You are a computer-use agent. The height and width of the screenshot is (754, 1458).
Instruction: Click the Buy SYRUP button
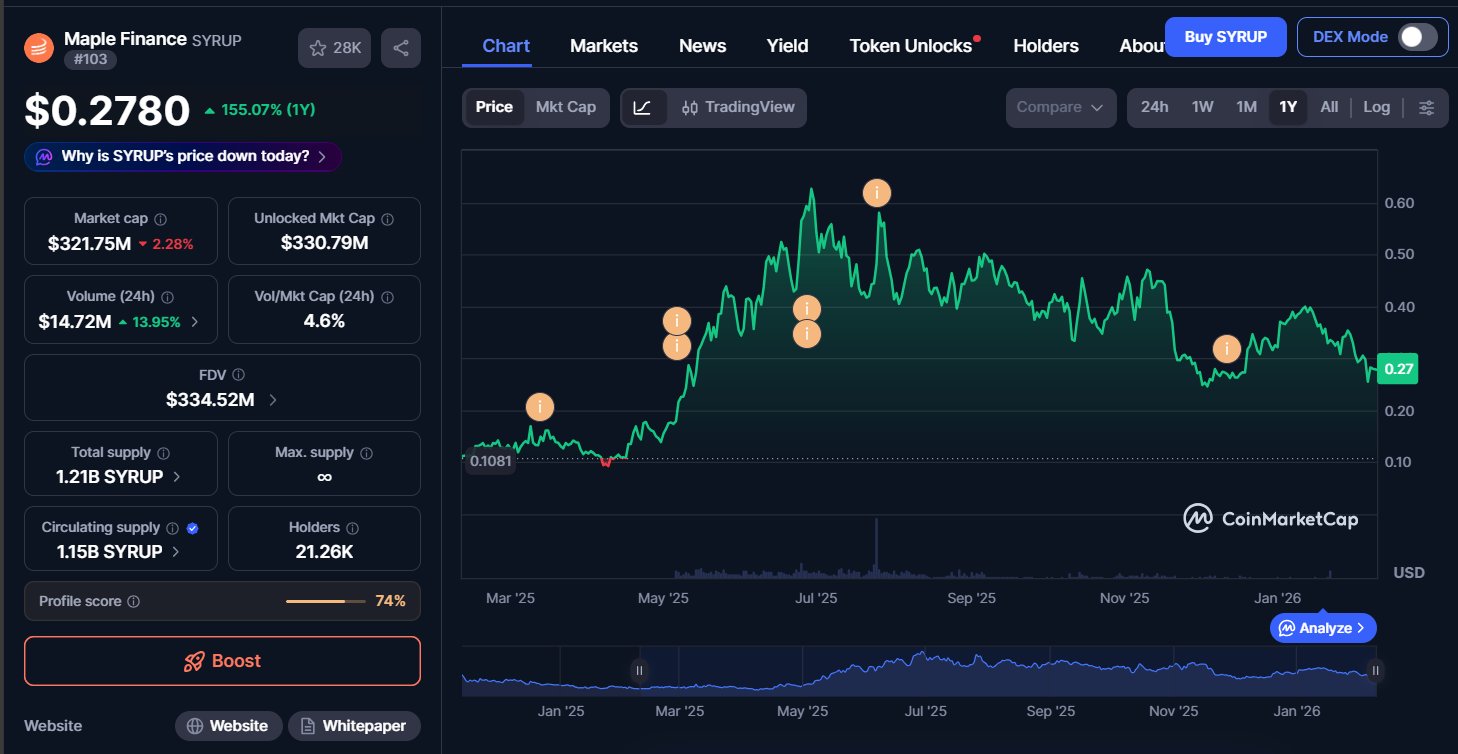[x=1225, y=37]
